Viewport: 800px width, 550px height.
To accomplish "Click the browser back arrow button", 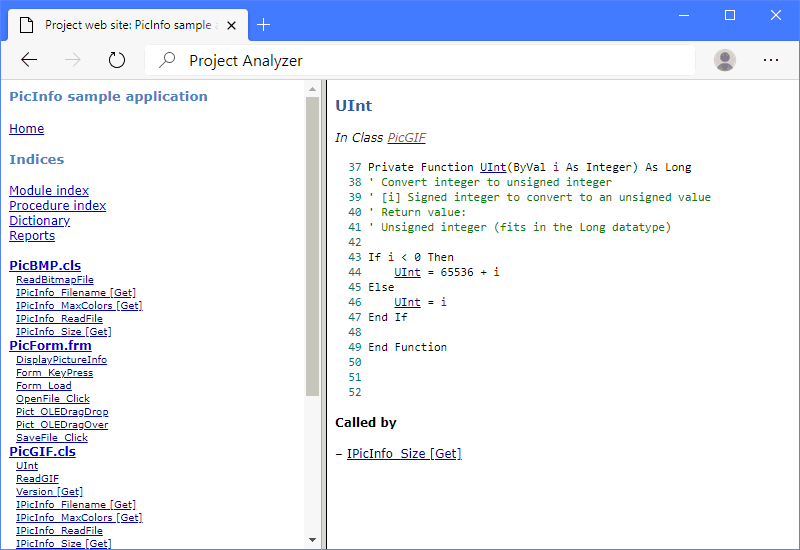I will click(x=29, y=60).
